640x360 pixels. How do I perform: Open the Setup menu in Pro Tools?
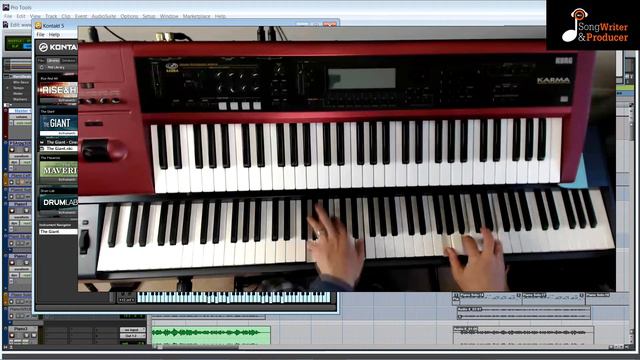149,16
